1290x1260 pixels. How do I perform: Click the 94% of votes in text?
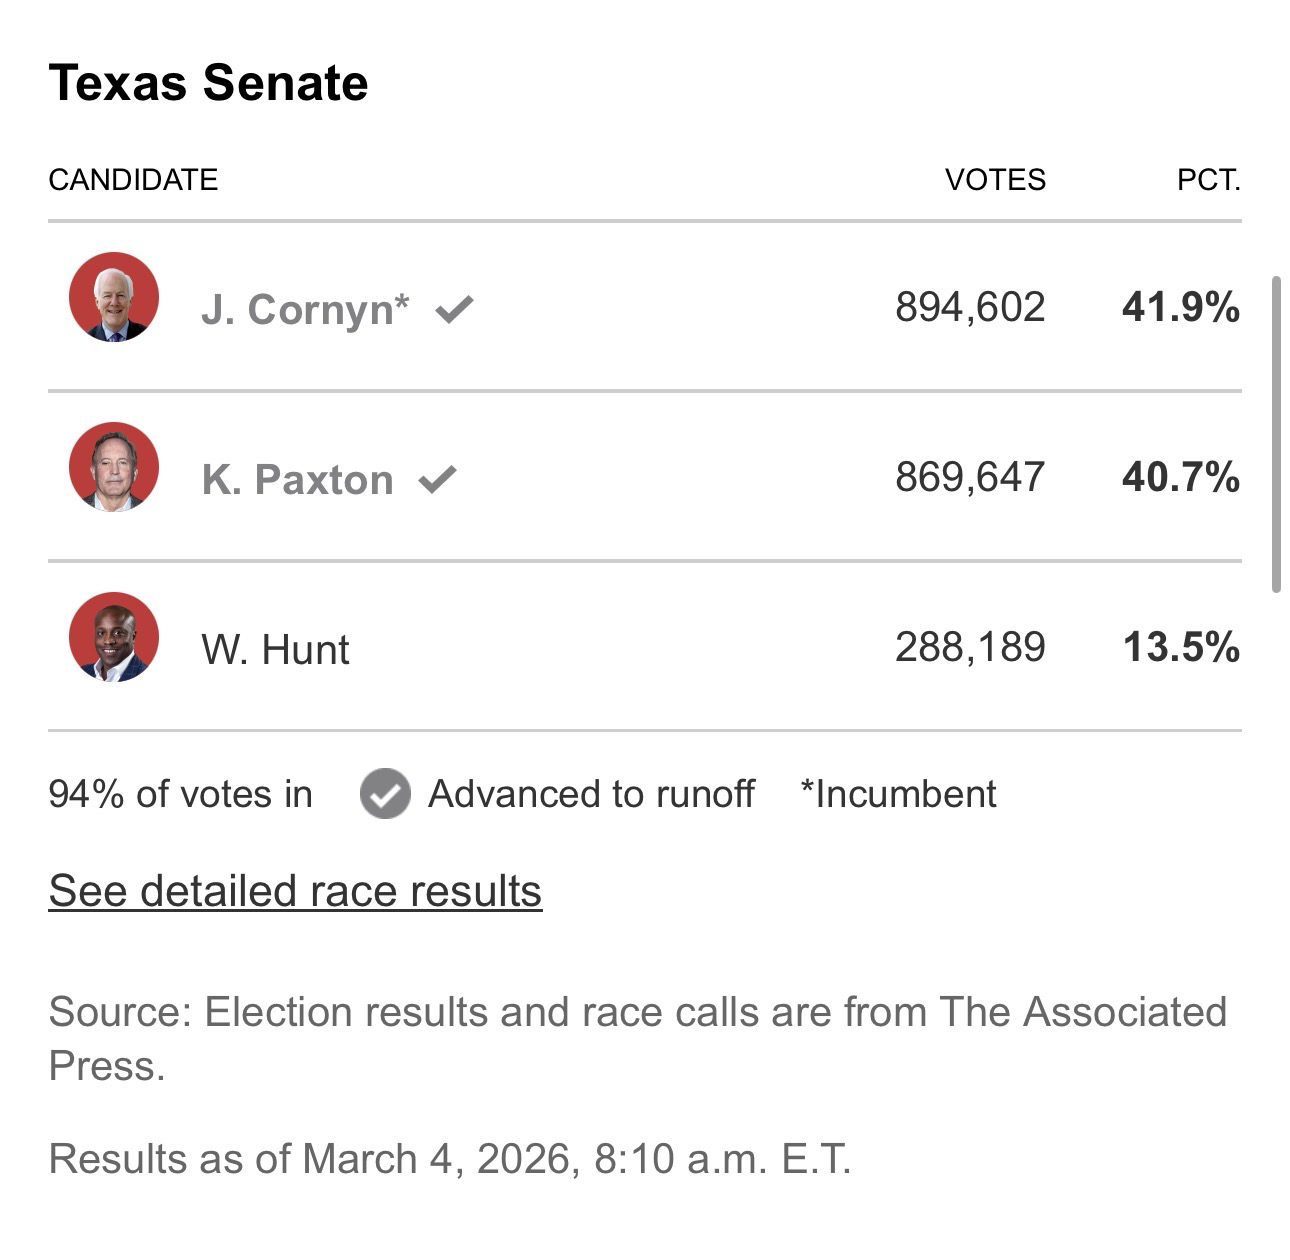(x=180, y=794)
